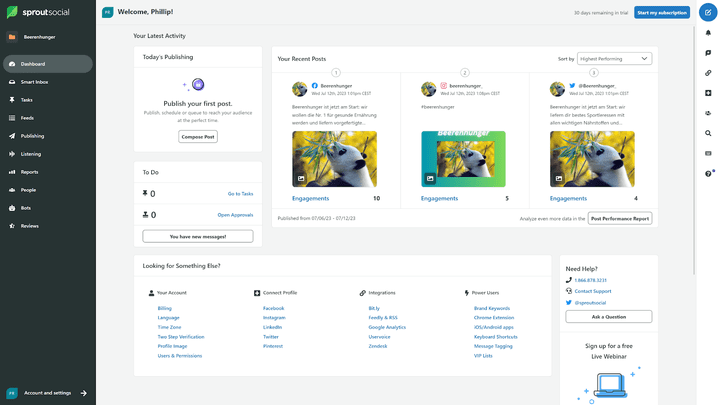Click the Reports bar chart icon
Screen dimensions: 720x405
(x=12, y=172)
